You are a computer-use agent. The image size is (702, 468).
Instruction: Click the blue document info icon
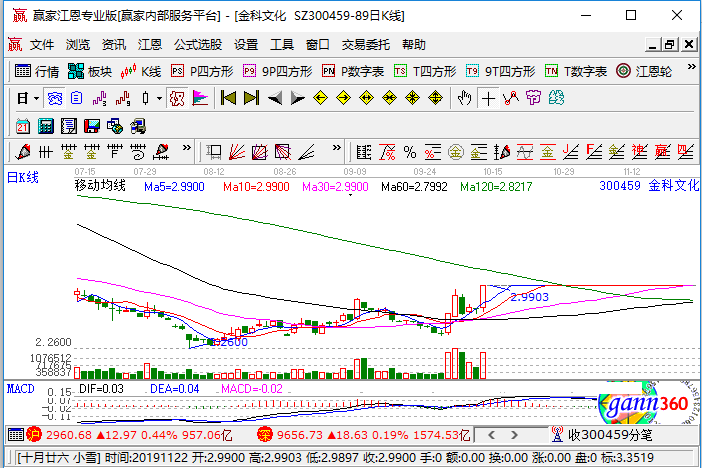[x=77, y=98]
